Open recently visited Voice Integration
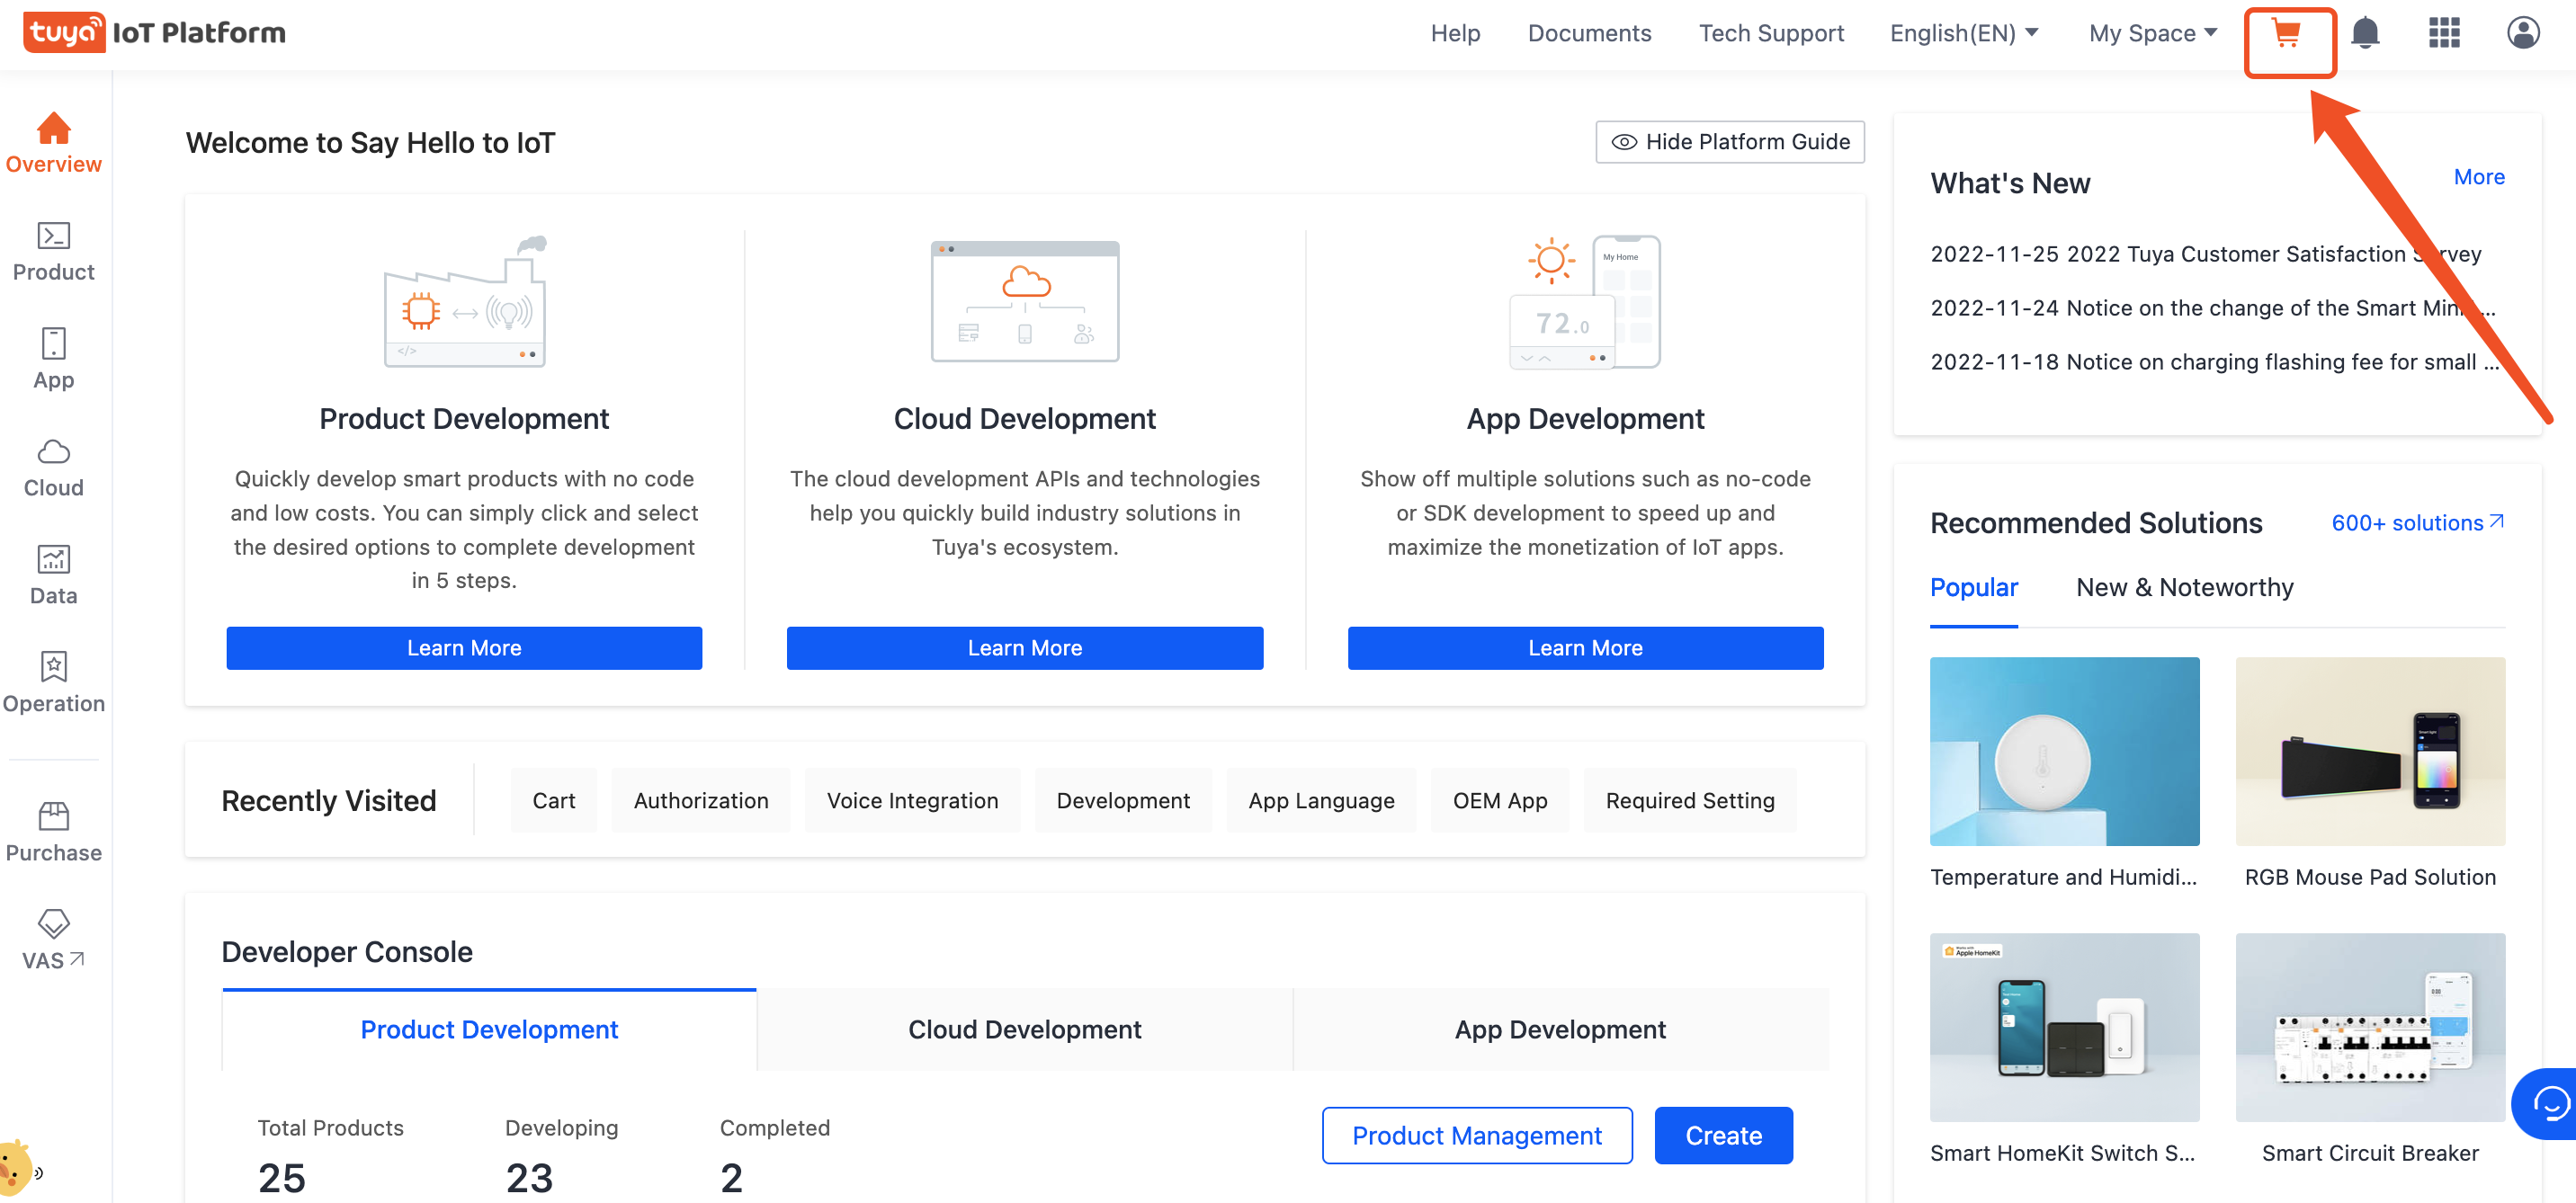Screen dimensions: 2576x1203 click(913, 801)
